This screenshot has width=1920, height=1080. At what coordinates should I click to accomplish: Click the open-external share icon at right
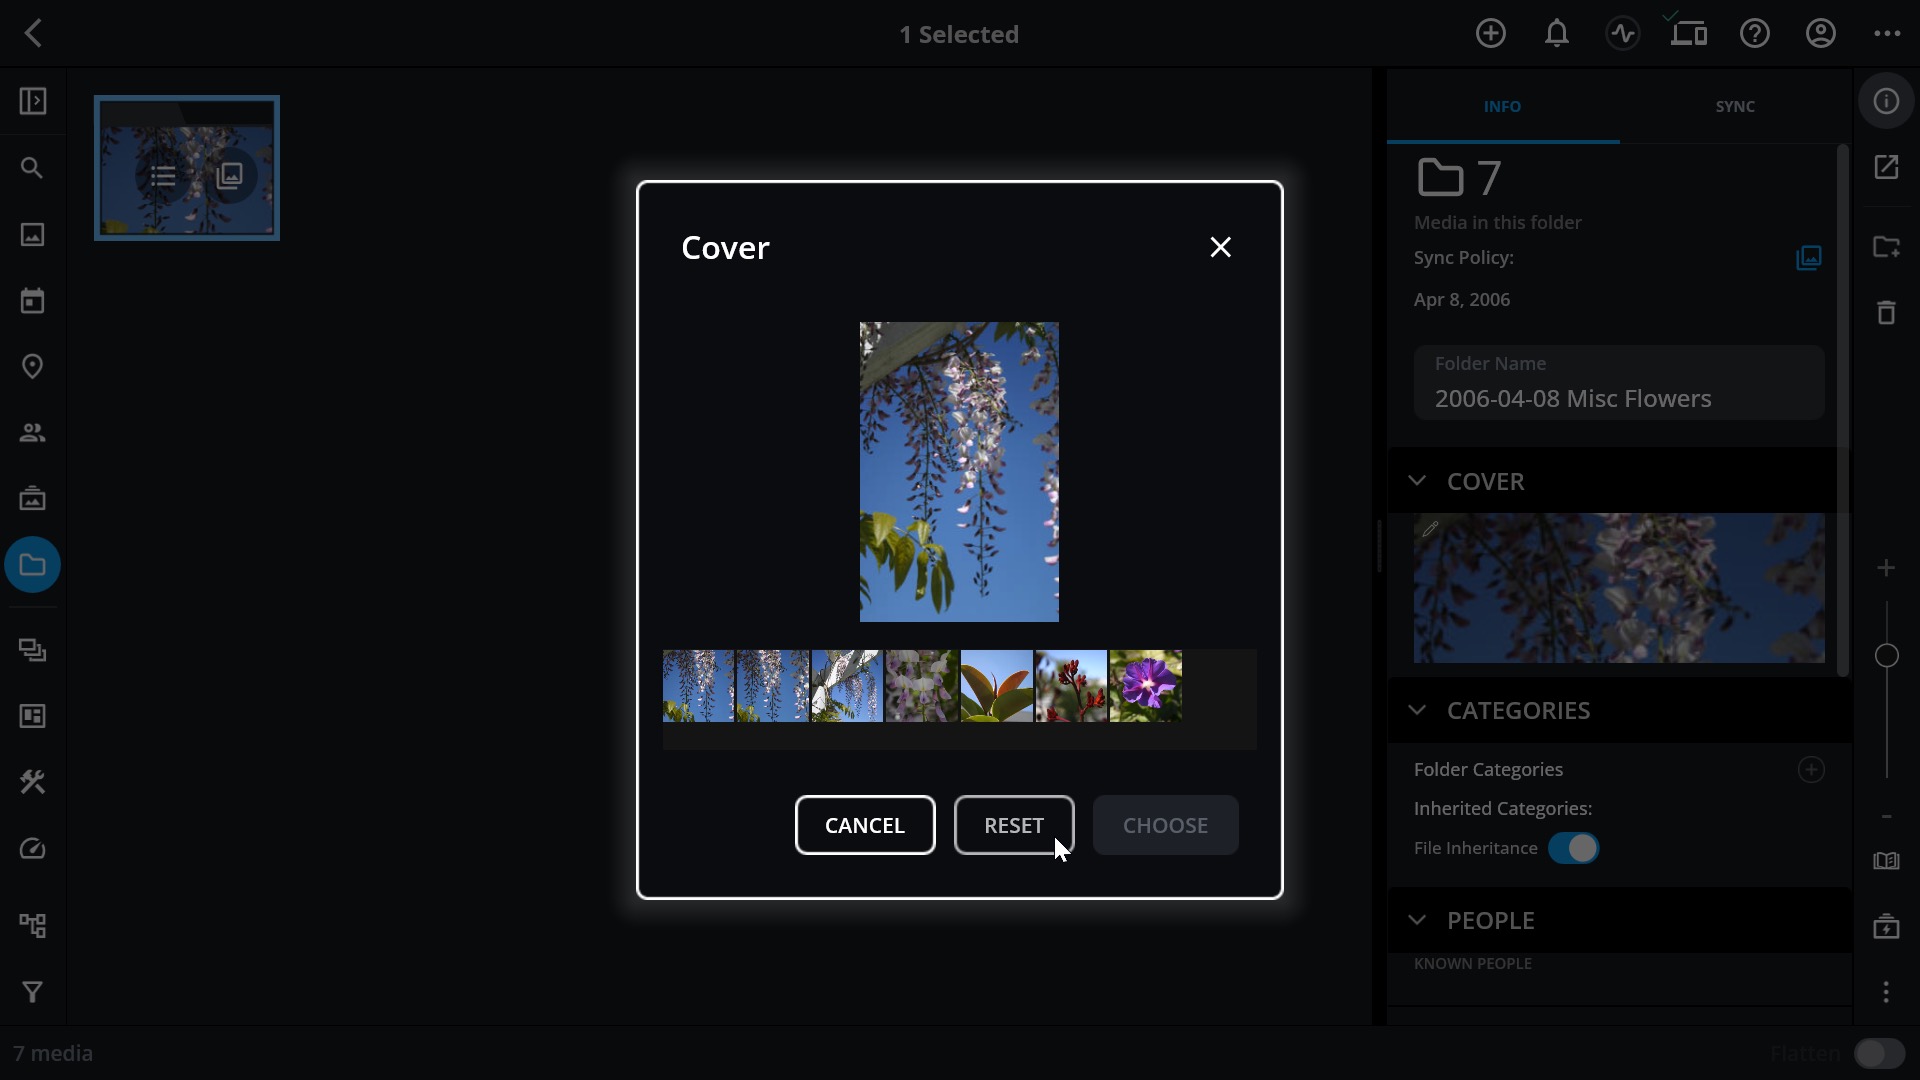pyautogui.click(x=1886, y=167)
